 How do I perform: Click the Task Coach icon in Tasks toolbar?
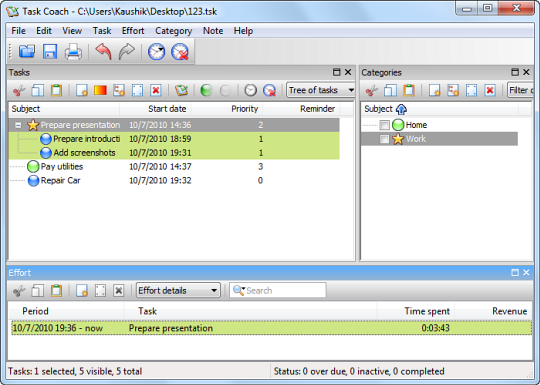coord(181,91)
